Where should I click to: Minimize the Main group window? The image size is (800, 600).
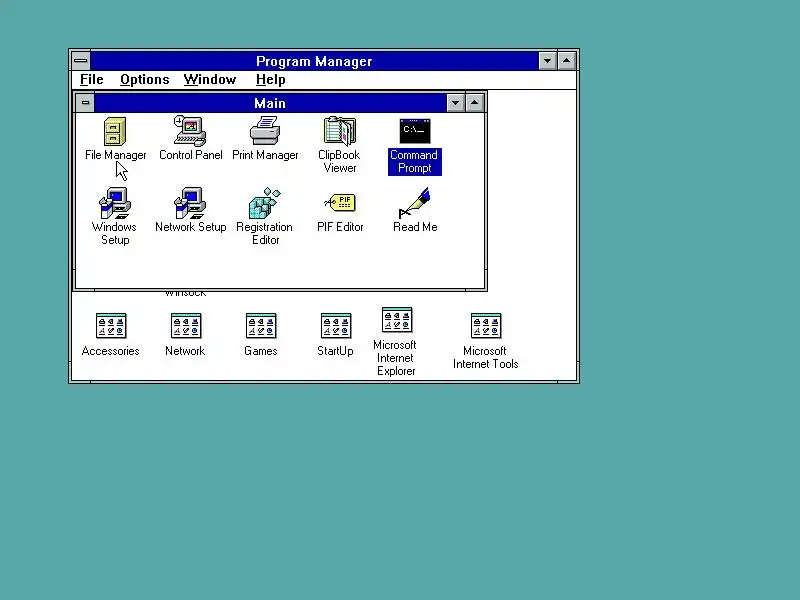[x=455, y=103]
